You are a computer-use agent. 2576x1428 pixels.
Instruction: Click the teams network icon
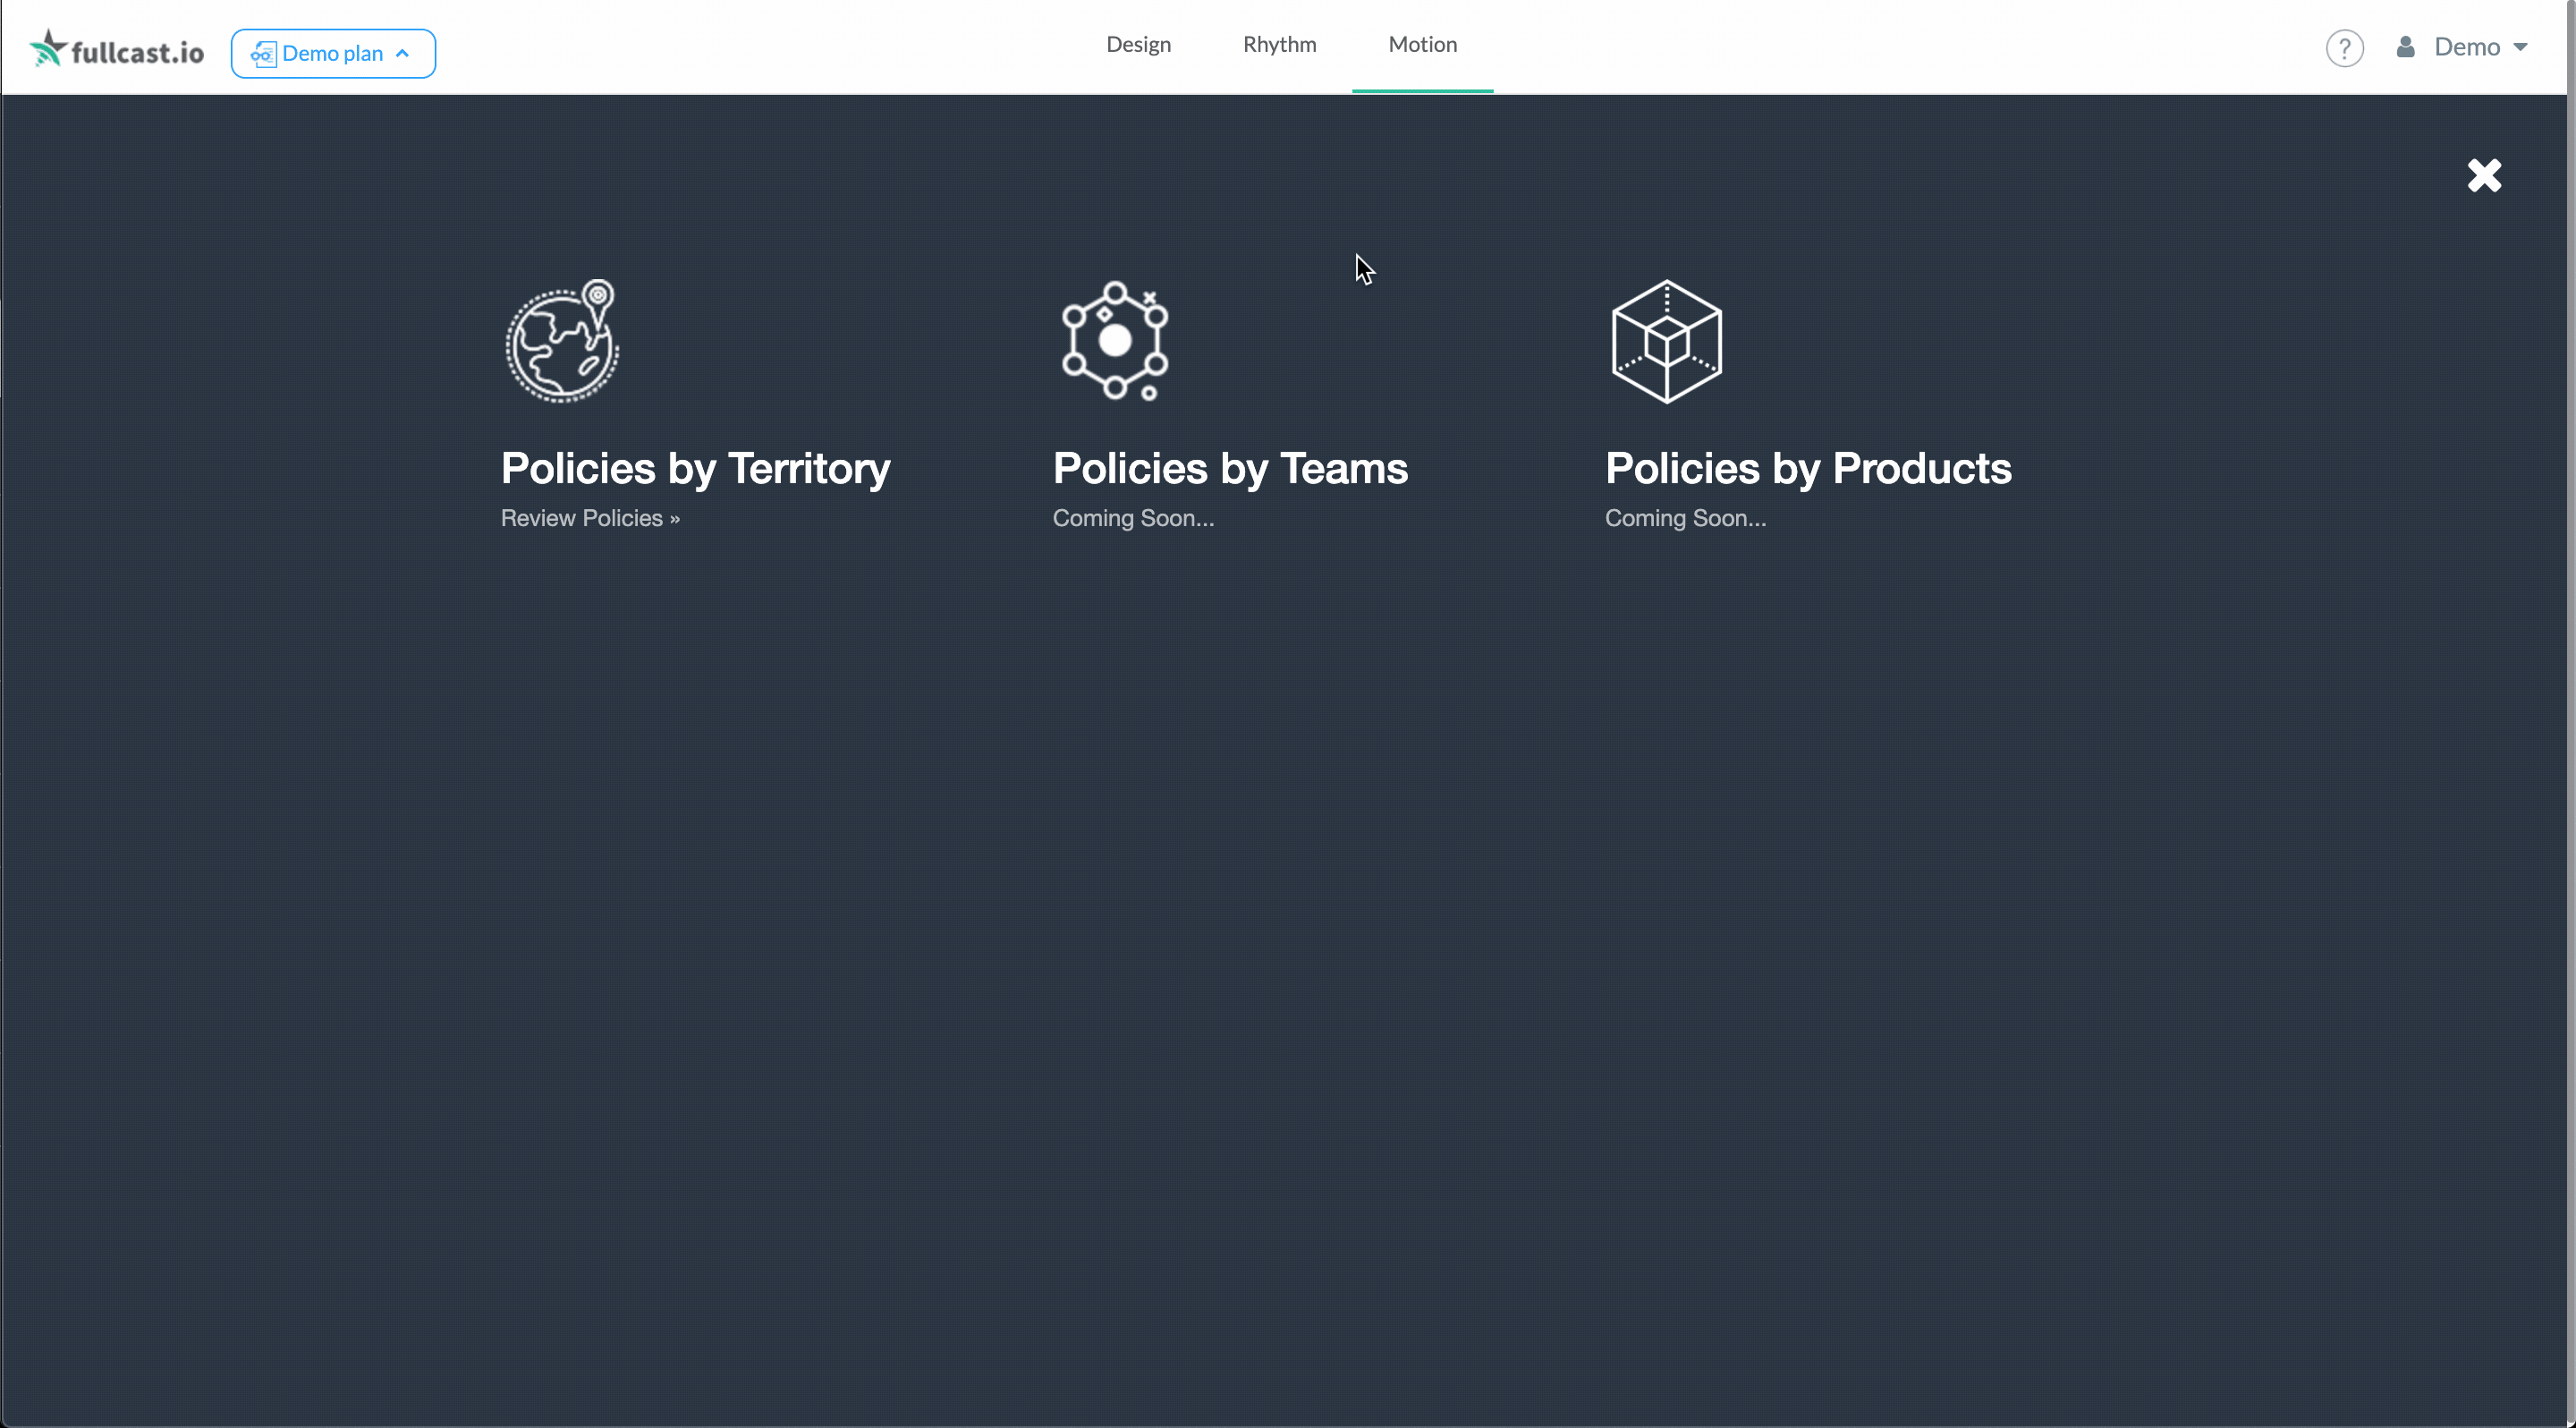click(x=1115, y=341)
